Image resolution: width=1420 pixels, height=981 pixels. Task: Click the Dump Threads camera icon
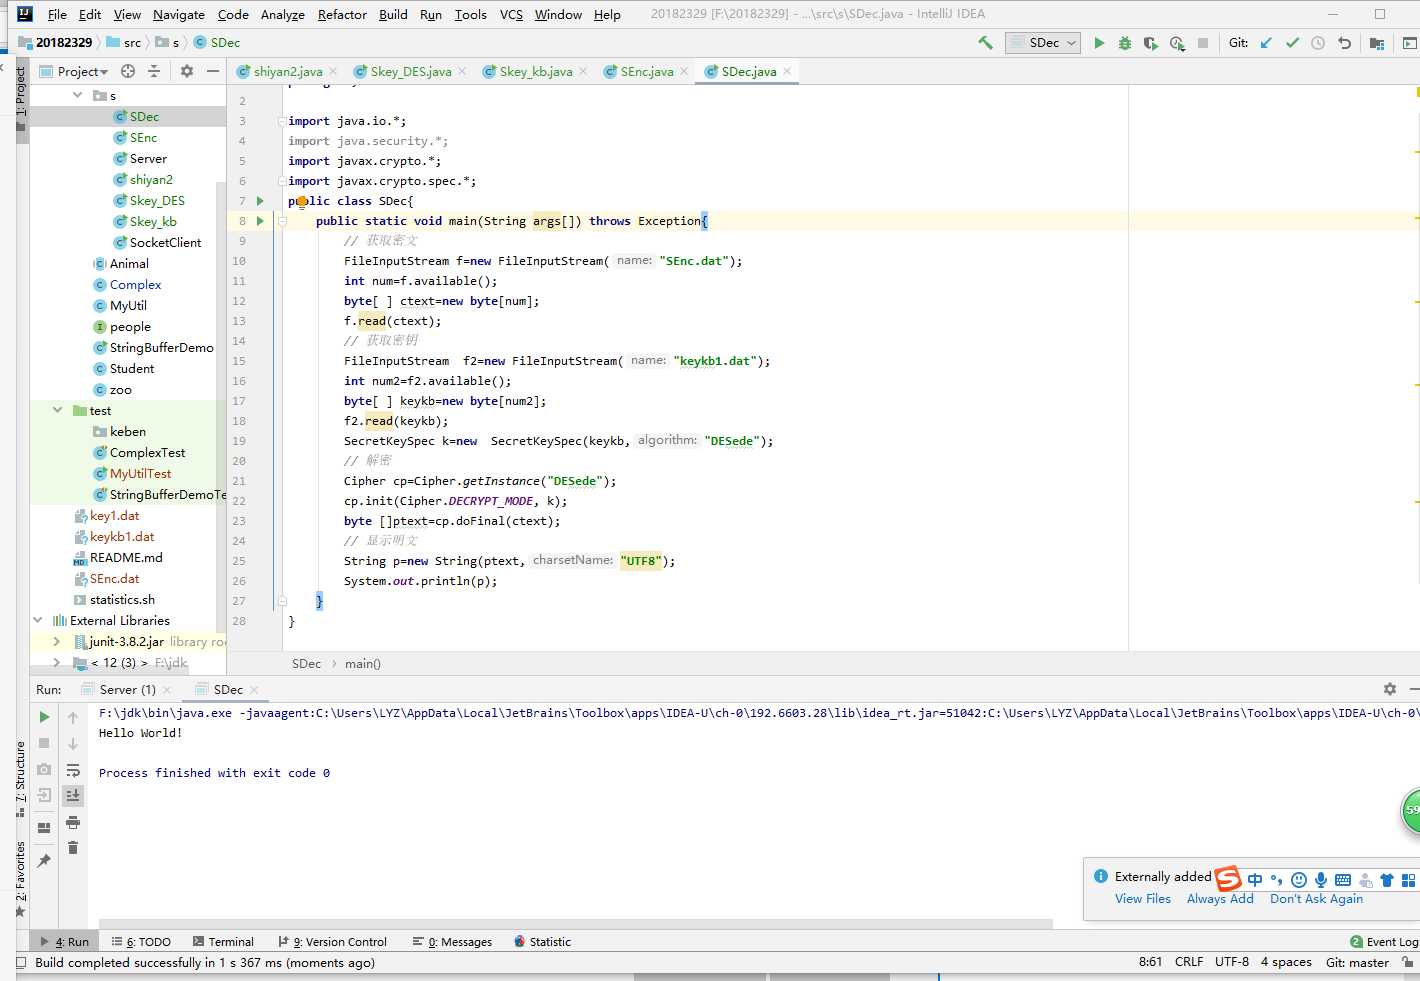tap(44, 769)
